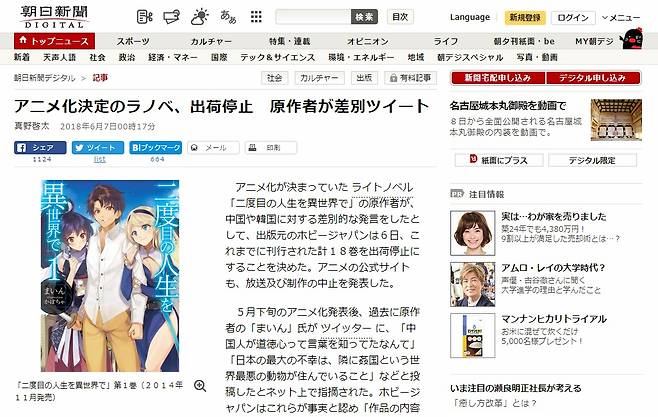Image resolution: width=658 pixels, height=417 pixels.
Task: Click the light novel cover image
Action: pos(110,276)
